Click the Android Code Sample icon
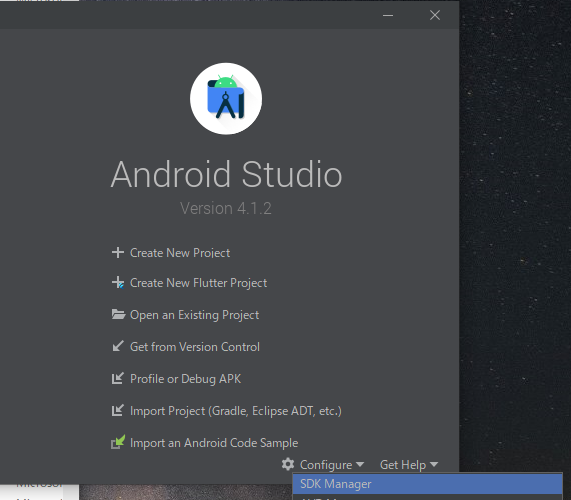The height and width of the screenshot is (500, 571). (x=118, y=442)
